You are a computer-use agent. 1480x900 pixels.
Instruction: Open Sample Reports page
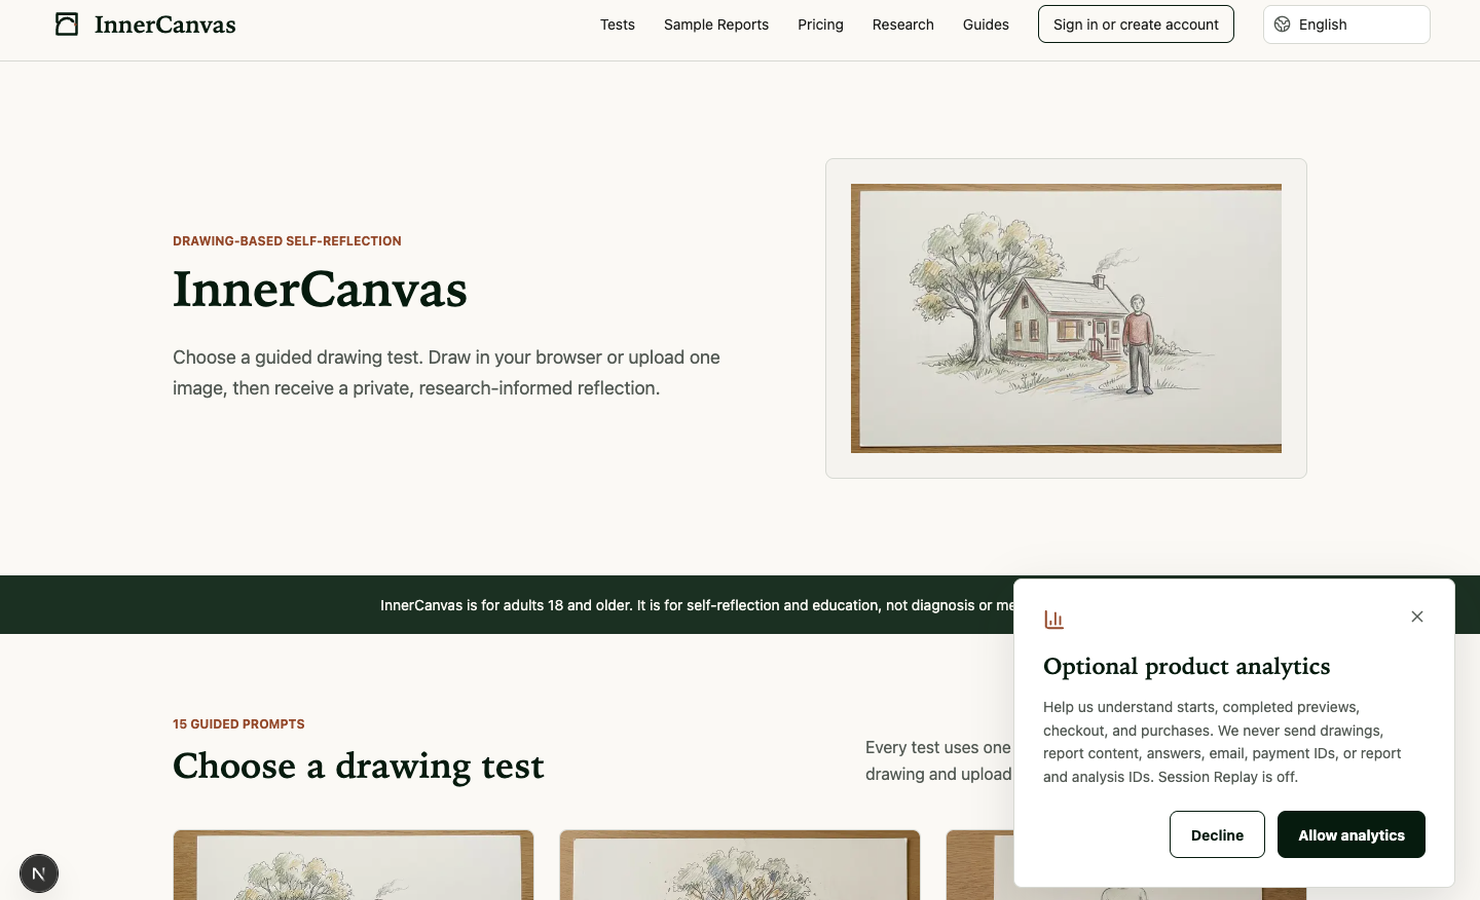(x=716, y=24)
